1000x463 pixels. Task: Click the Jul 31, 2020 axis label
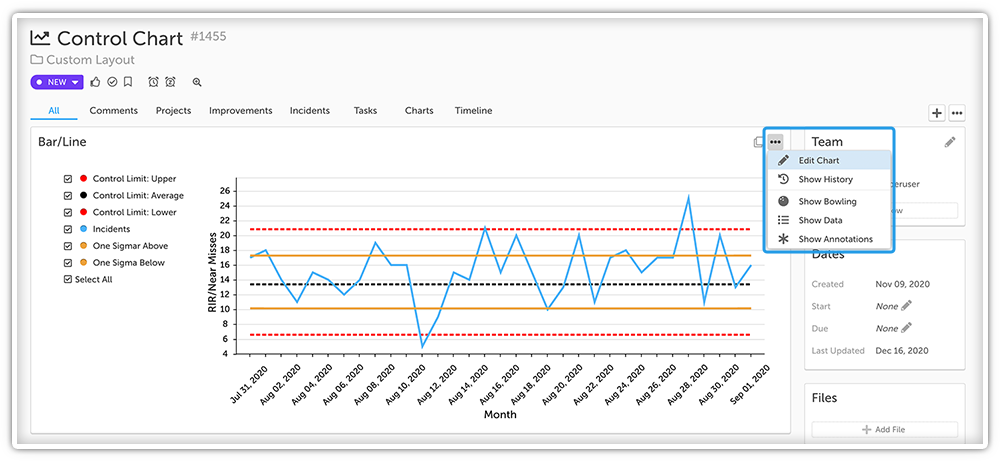click(x=249, y=384)
